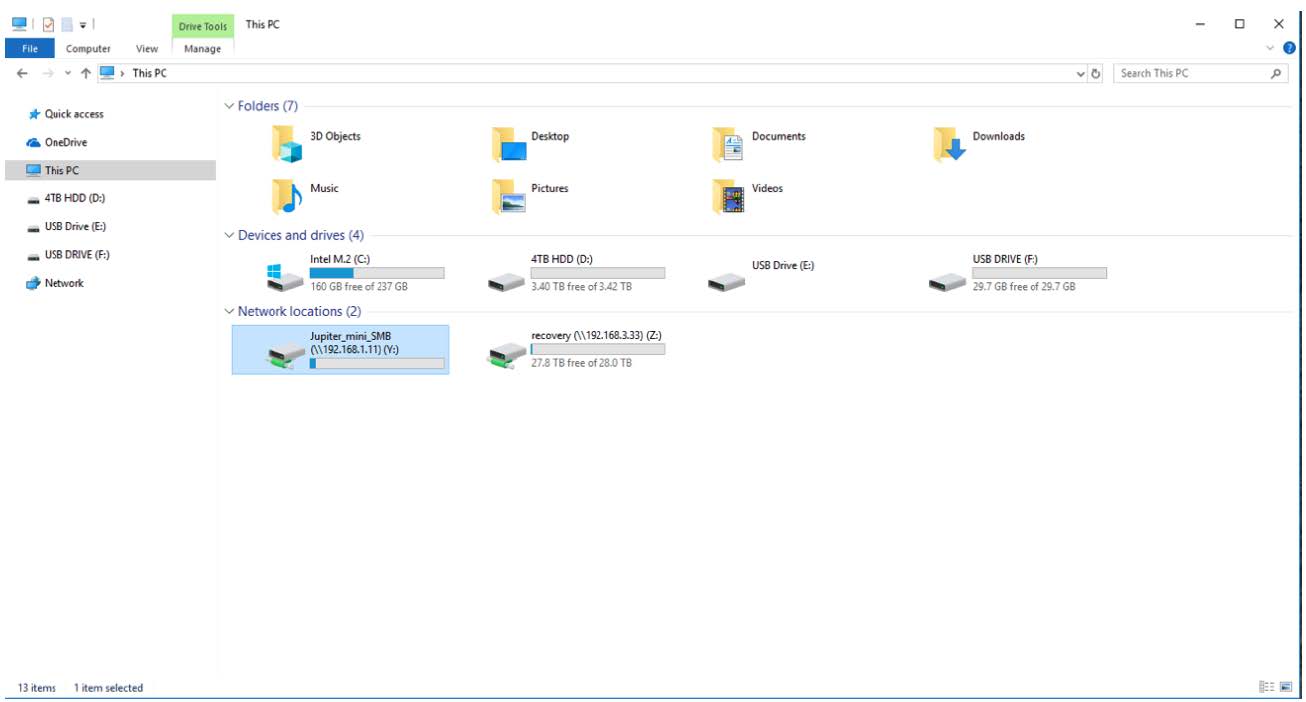This screenshot has width=1306, height=702.
Task: Open the Videos folder icon
Action: (x=728, y=196)
